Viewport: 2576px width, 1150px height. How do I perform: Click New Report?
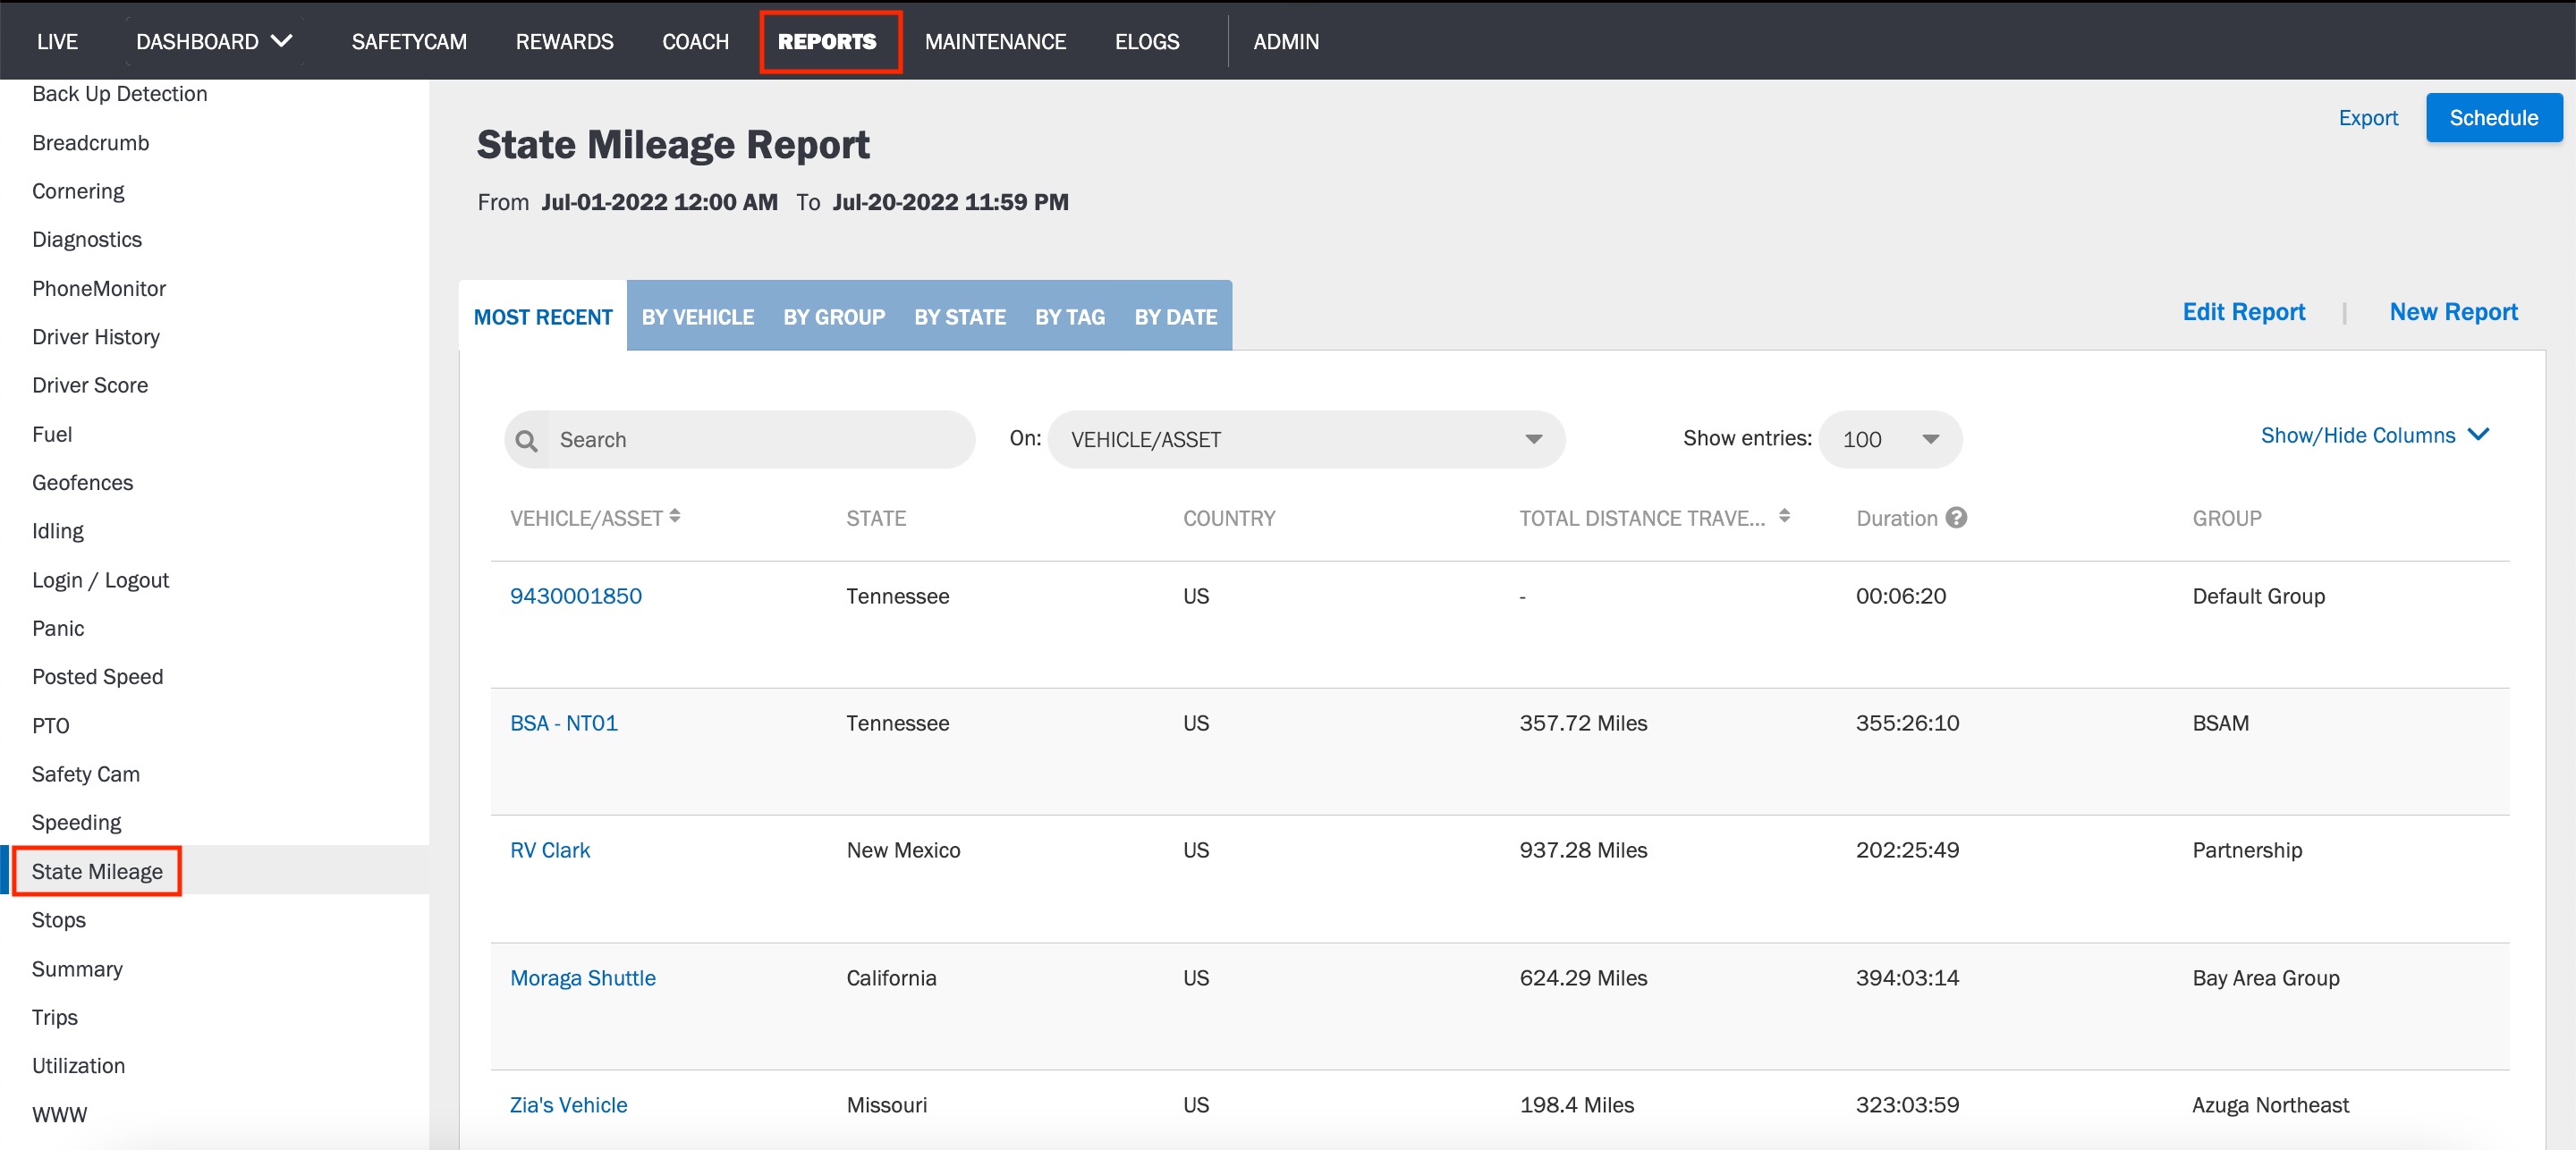(x=2454, y=312)
